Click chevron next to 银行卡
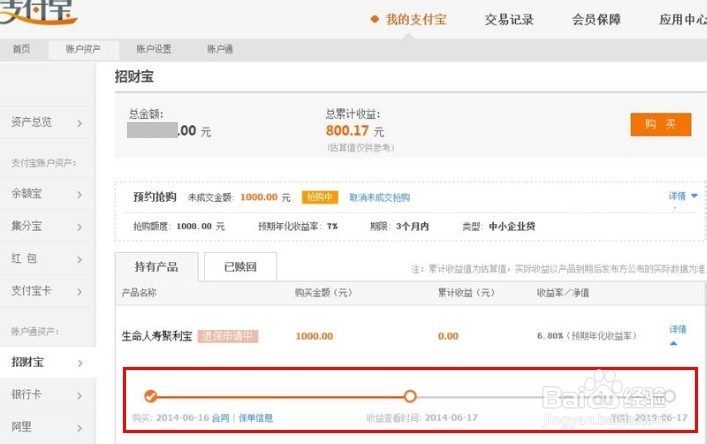 [79, 396]
